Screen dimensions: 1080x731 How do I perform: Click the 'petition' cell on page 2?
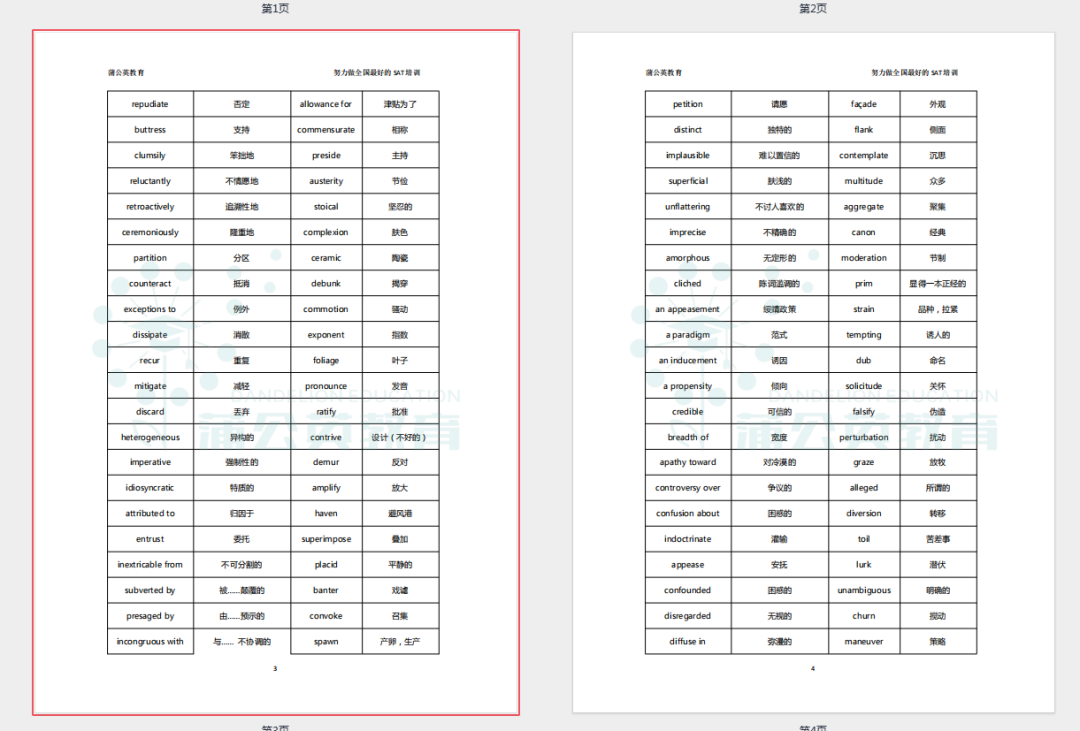(688, 104)
